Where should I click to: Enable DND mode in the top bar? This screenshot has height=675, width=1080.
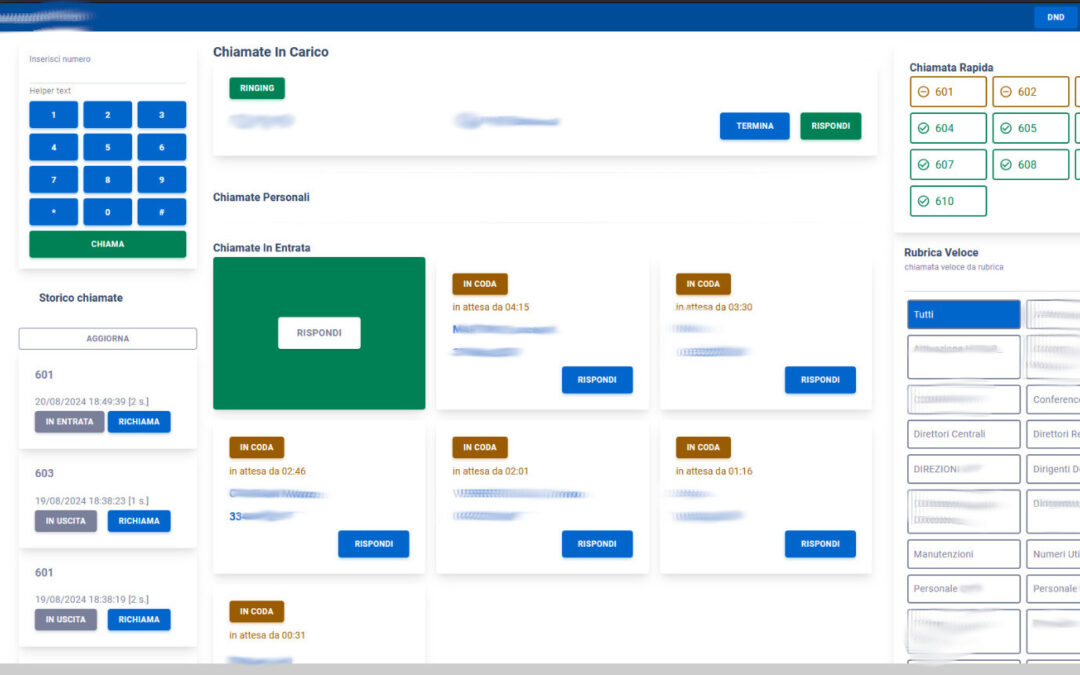point(1054,17)
